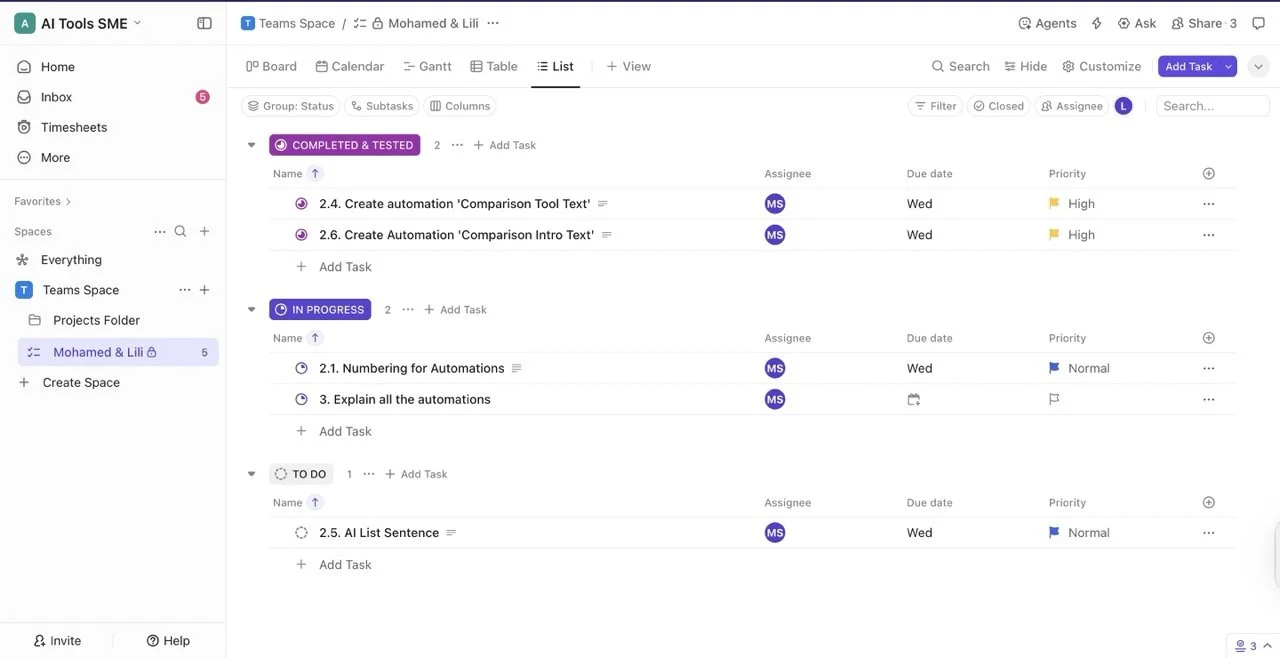Toggle the Subtasks display option
Viewport: 1280px width, 658px height.
click(x=382, y=106)
